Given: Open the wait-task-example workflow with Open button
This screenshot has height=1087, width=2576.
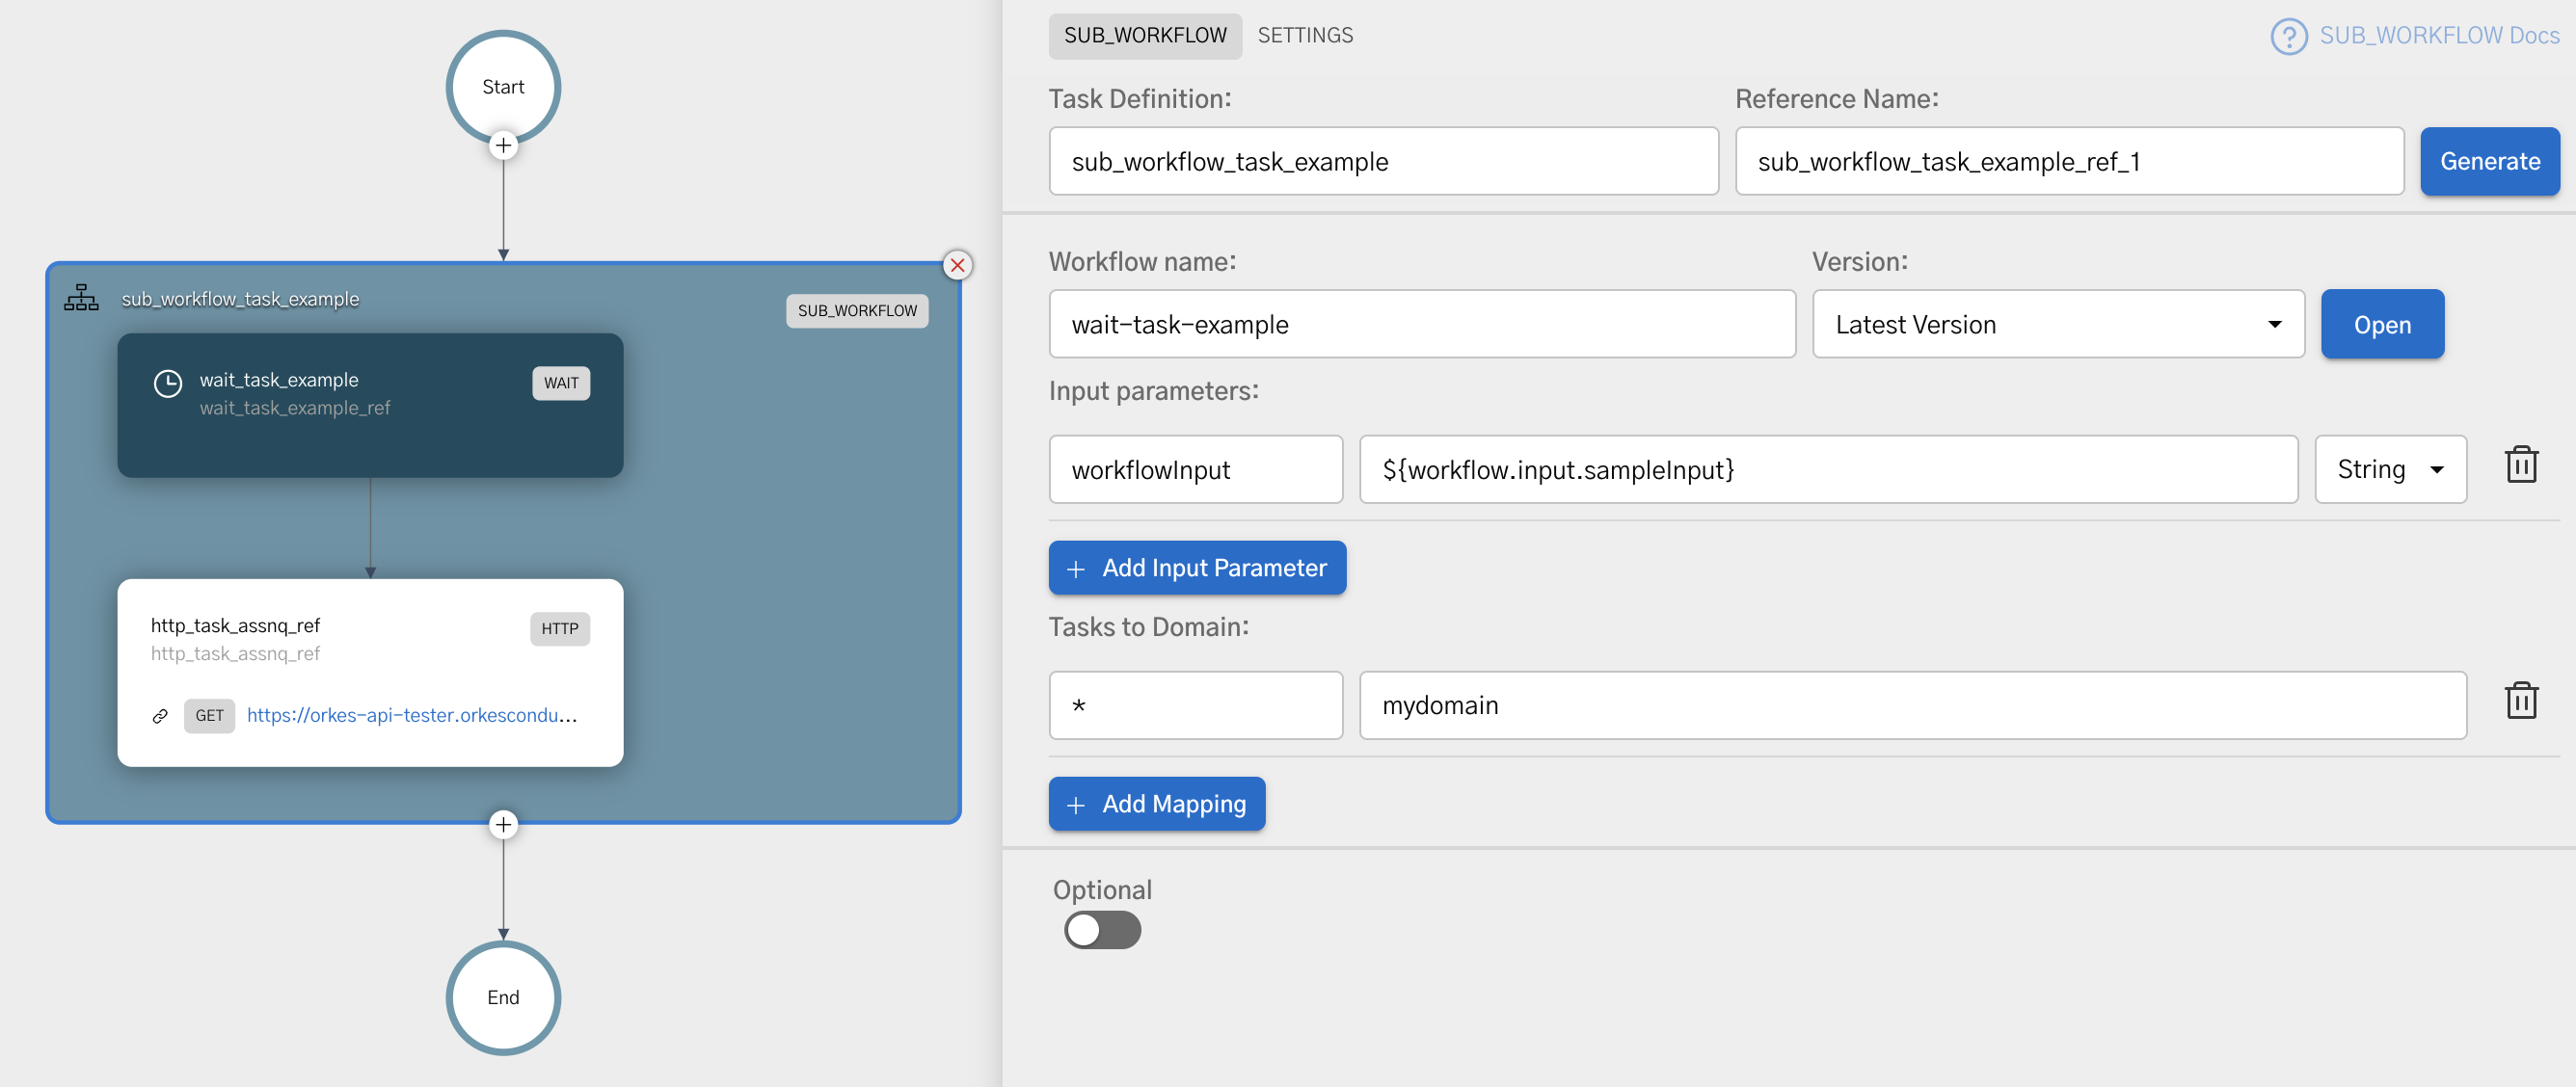Looking at the screenshot, I should (x=2382, y=324).
